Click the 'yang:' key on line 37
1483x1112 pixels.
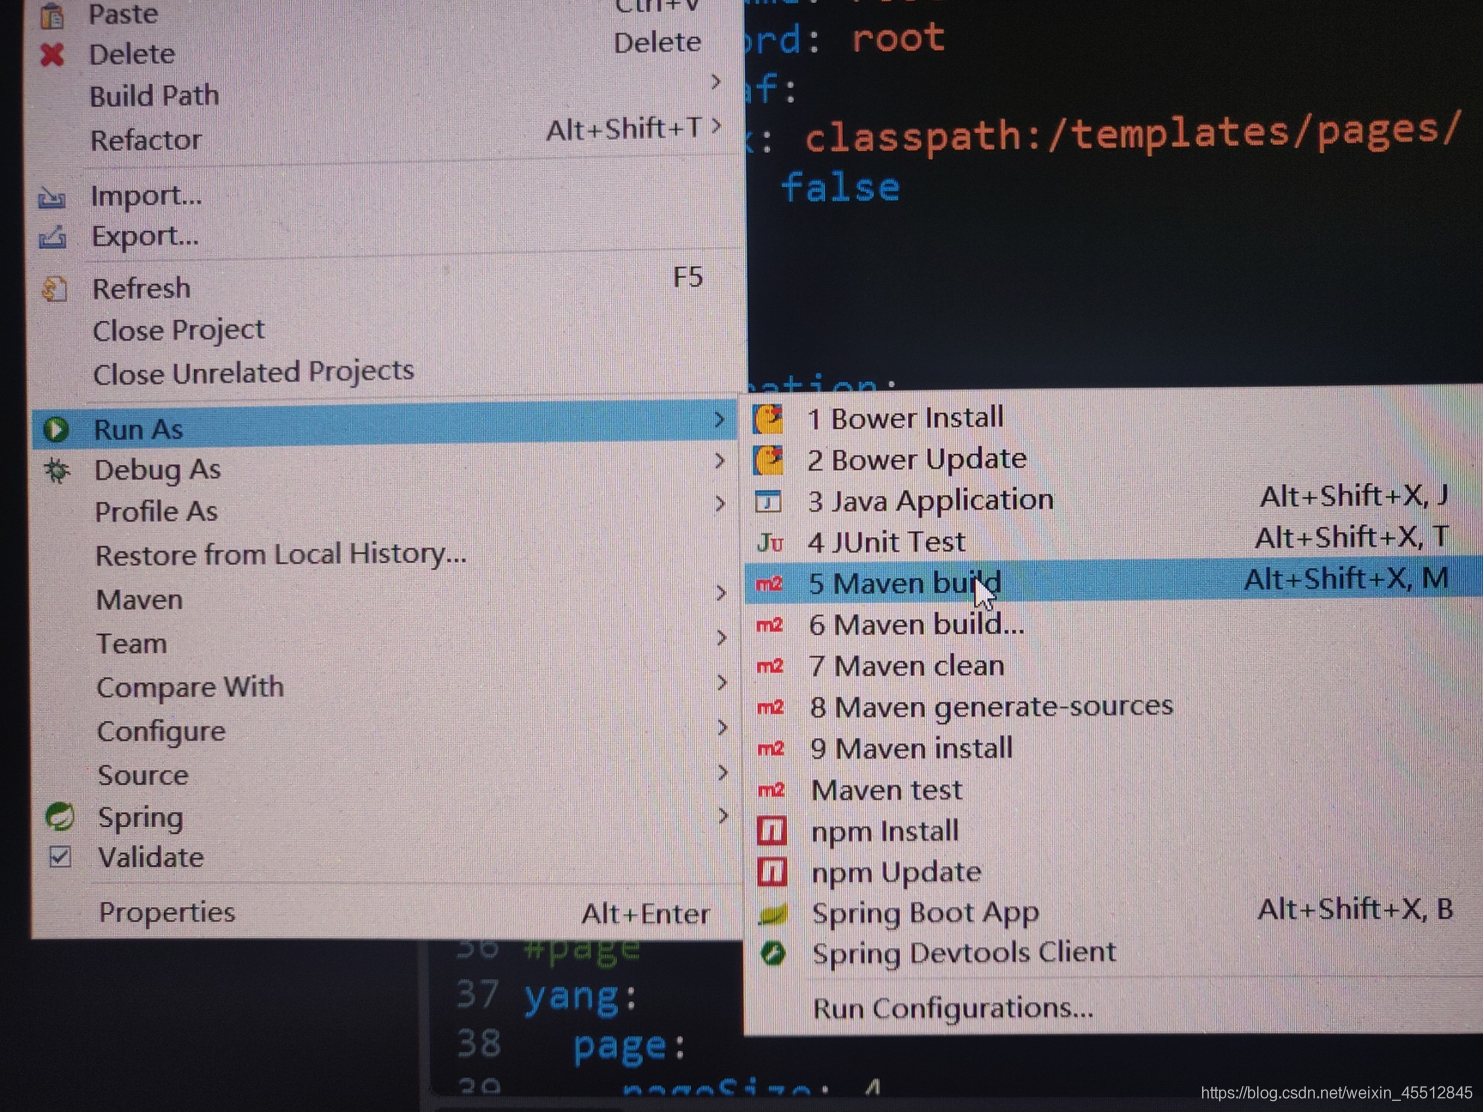point(581,996)
